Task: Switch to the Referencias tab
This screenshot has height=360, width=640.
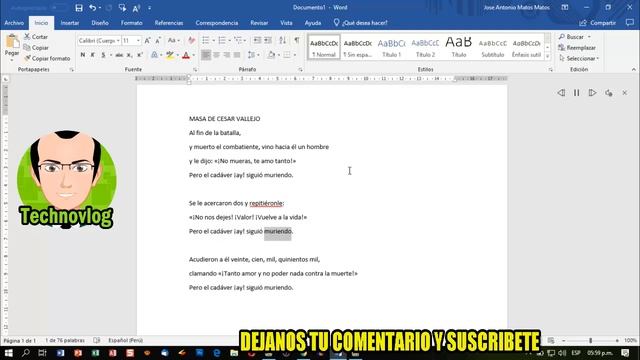Action: [x=169, y=23]
